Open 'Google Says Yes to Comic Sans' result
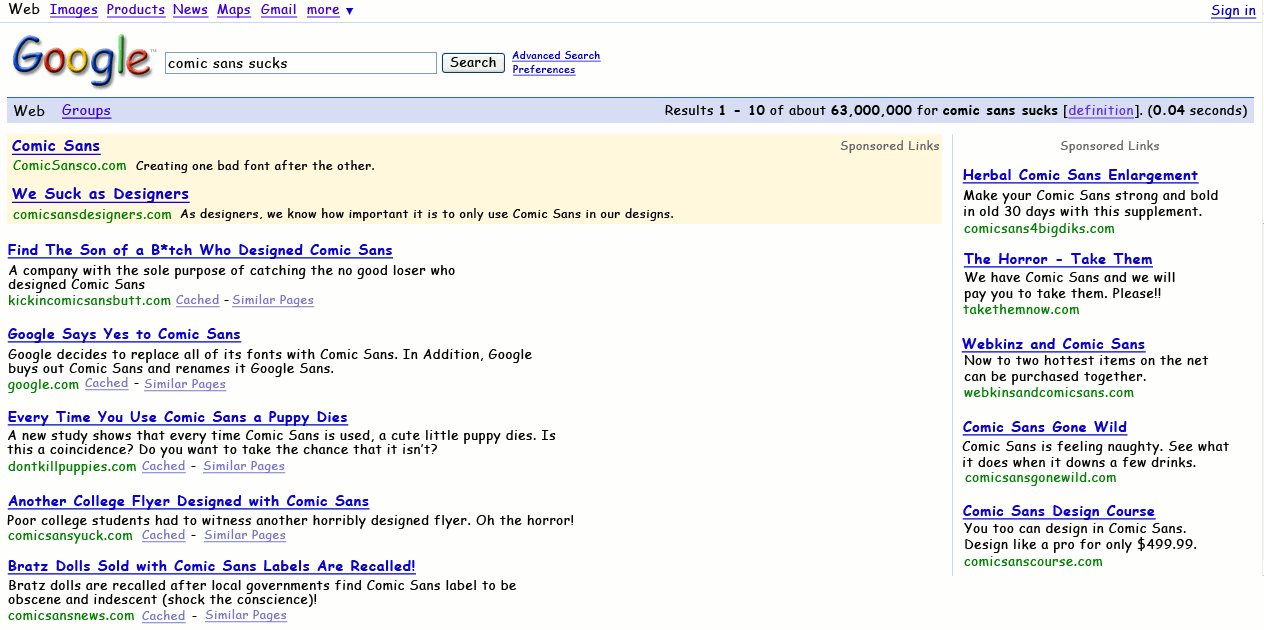Viewport: 1264px width, 630px height. [x=124, y=334]
